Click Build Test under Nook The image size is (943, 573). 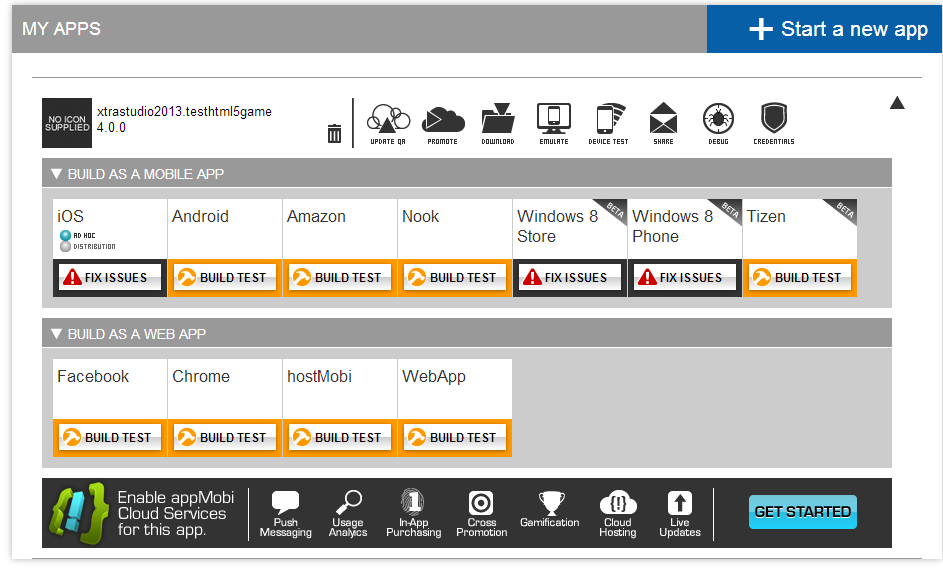tap(455, 277)
